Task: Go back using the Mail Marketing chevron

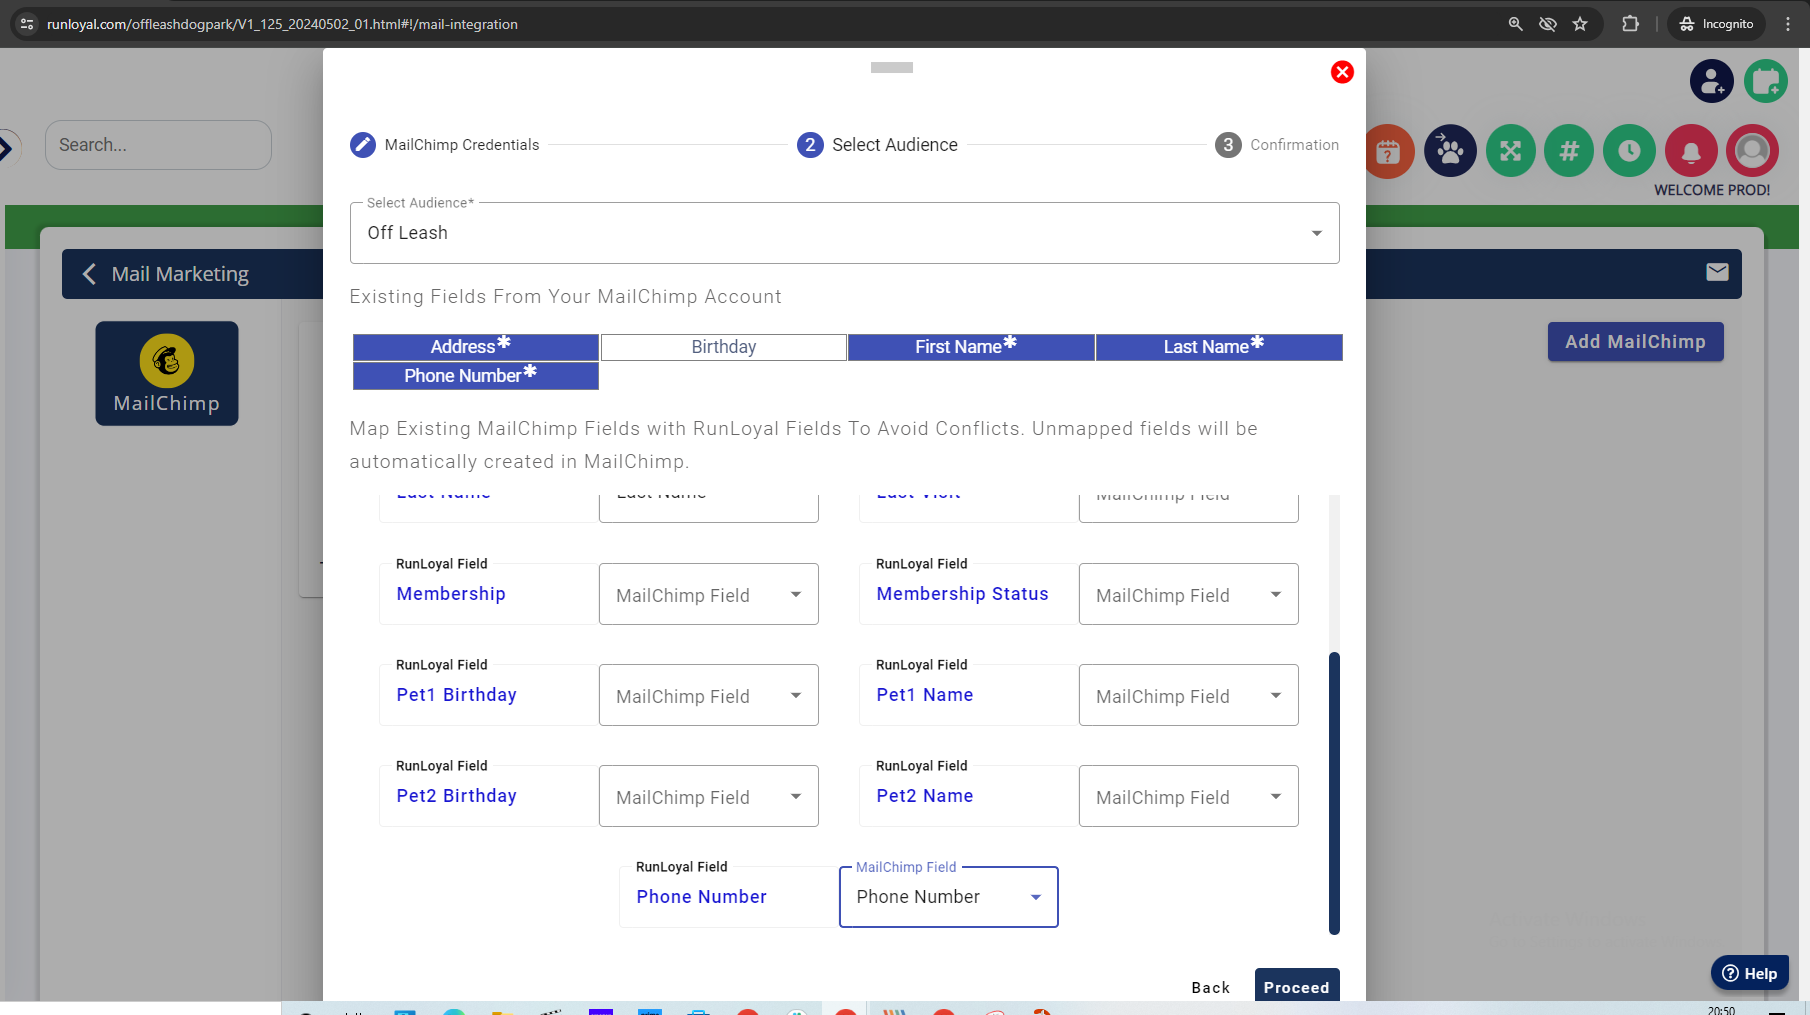Action: click(89, 274)
